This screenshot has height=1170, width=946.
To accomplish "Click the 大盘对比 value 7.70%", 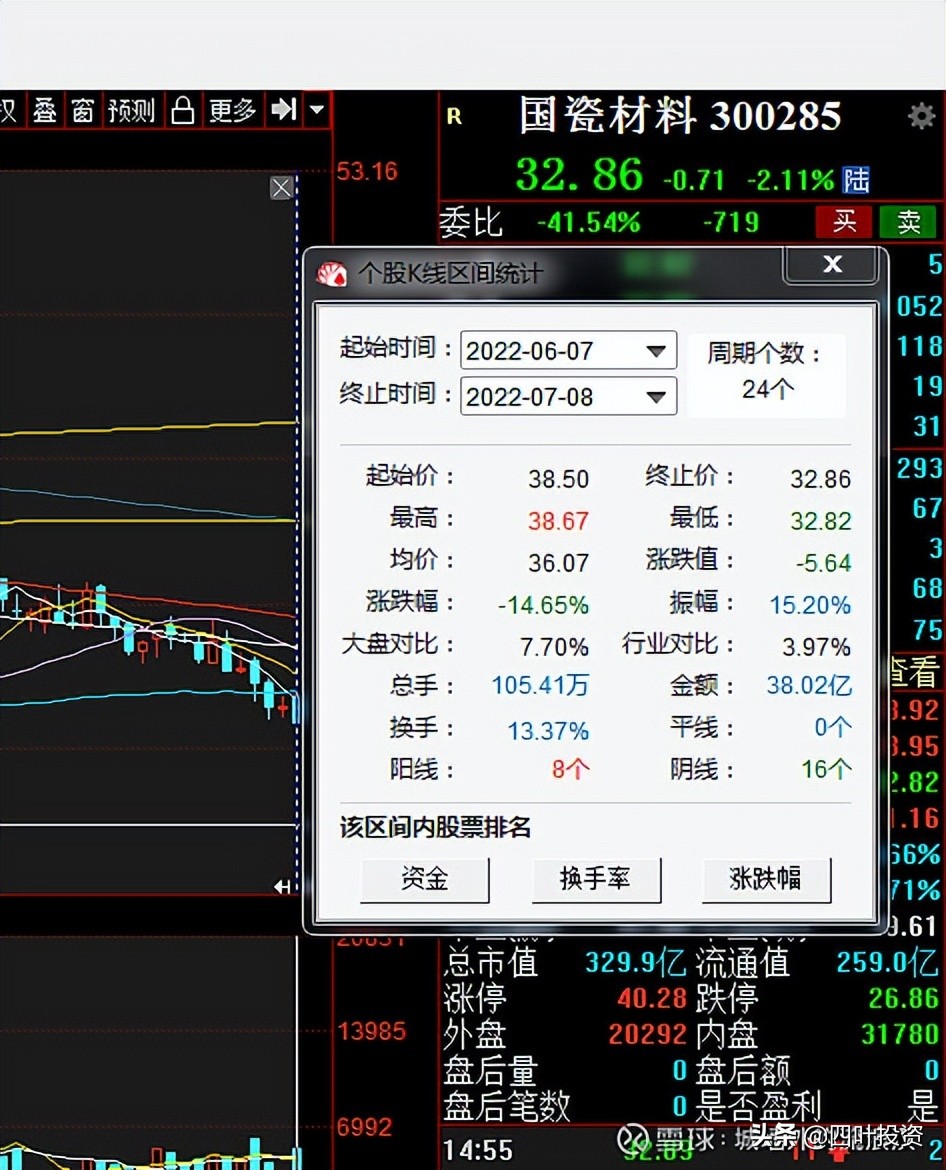I will [554, 646].
